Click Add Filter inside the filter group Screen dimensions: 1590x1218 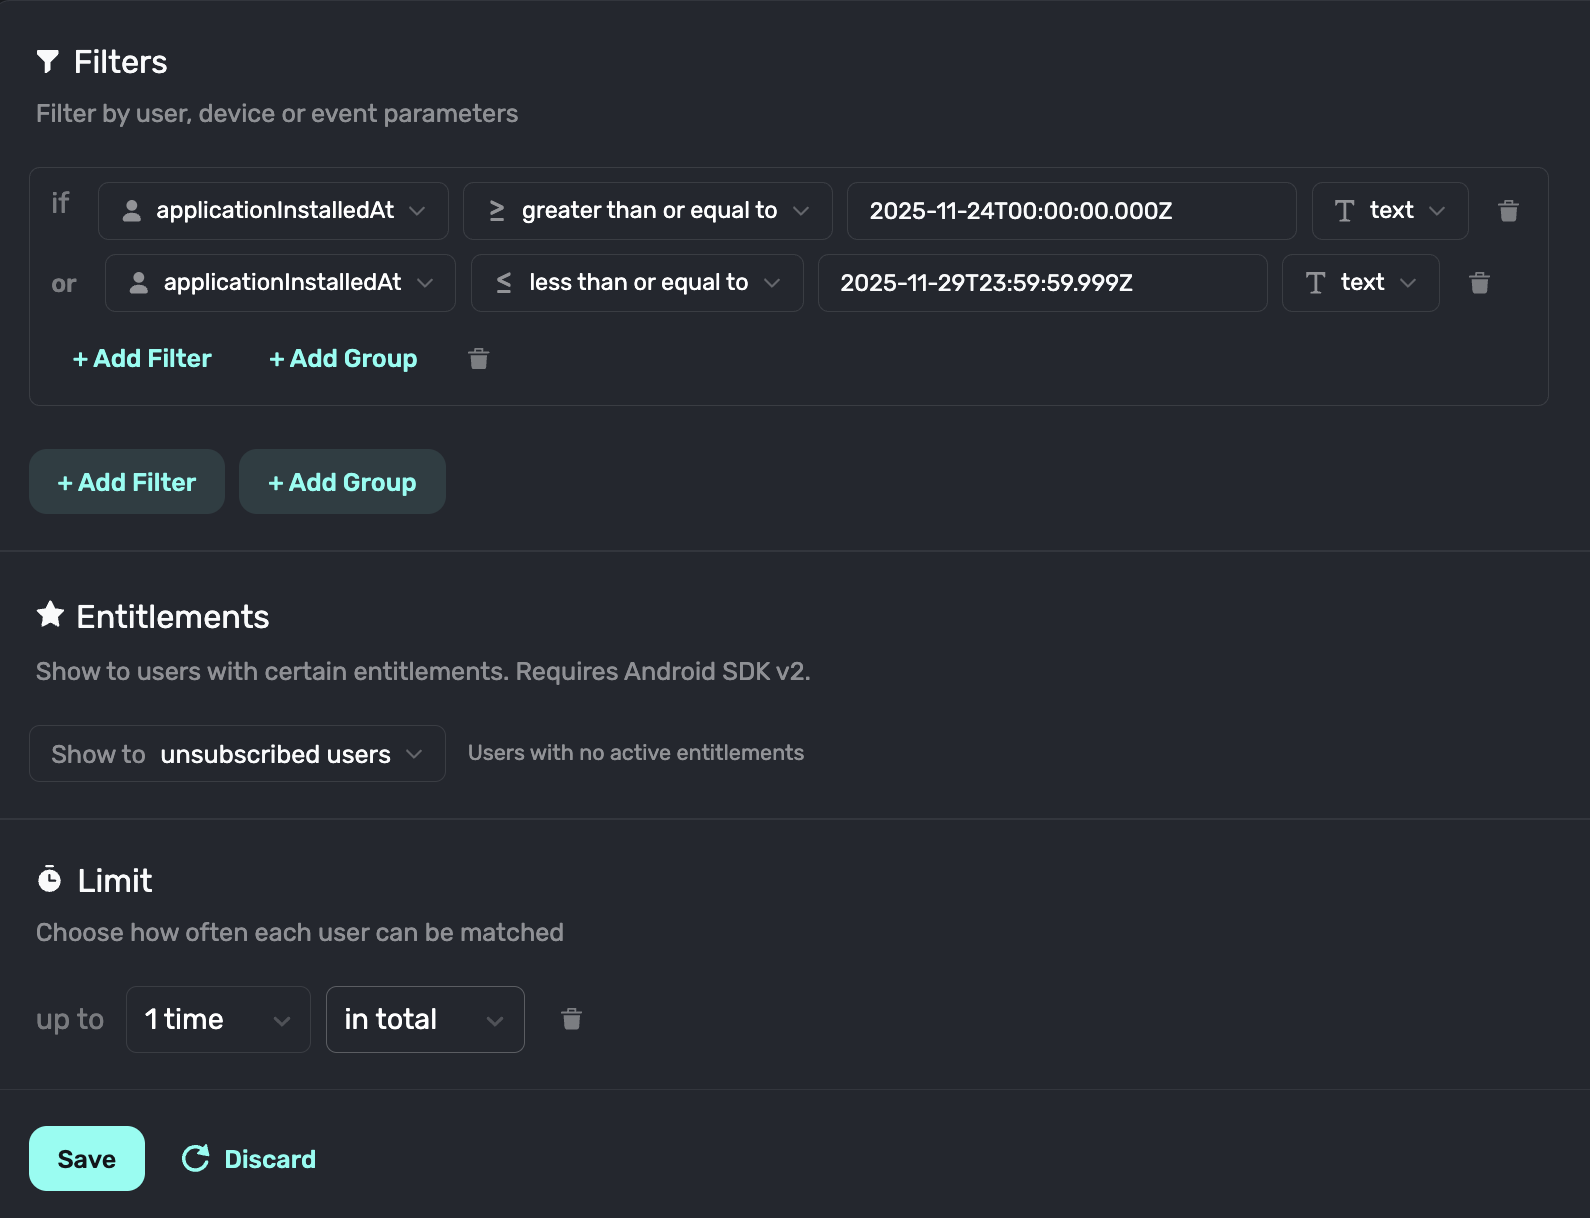tap(142, 359)
